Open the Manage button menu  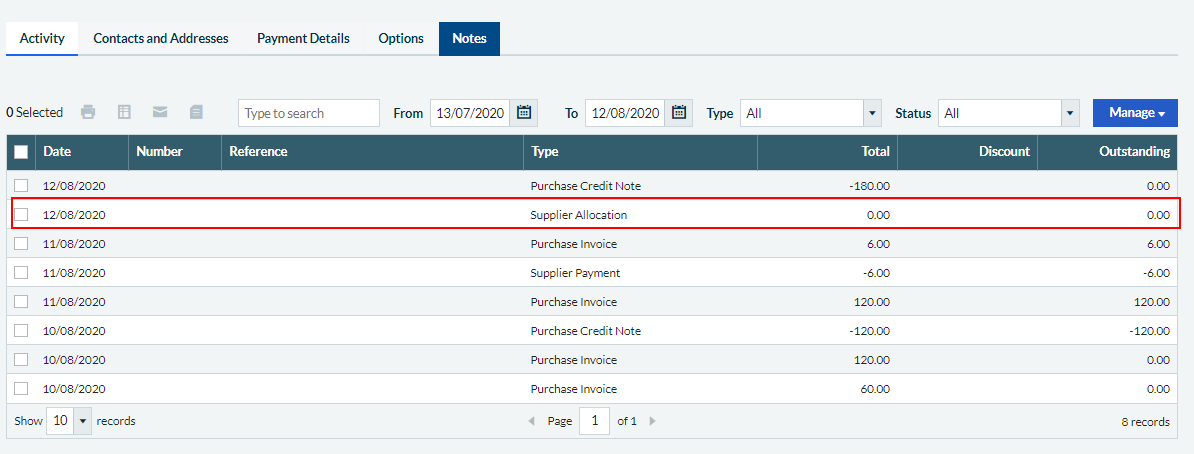tap(1135, 113)
